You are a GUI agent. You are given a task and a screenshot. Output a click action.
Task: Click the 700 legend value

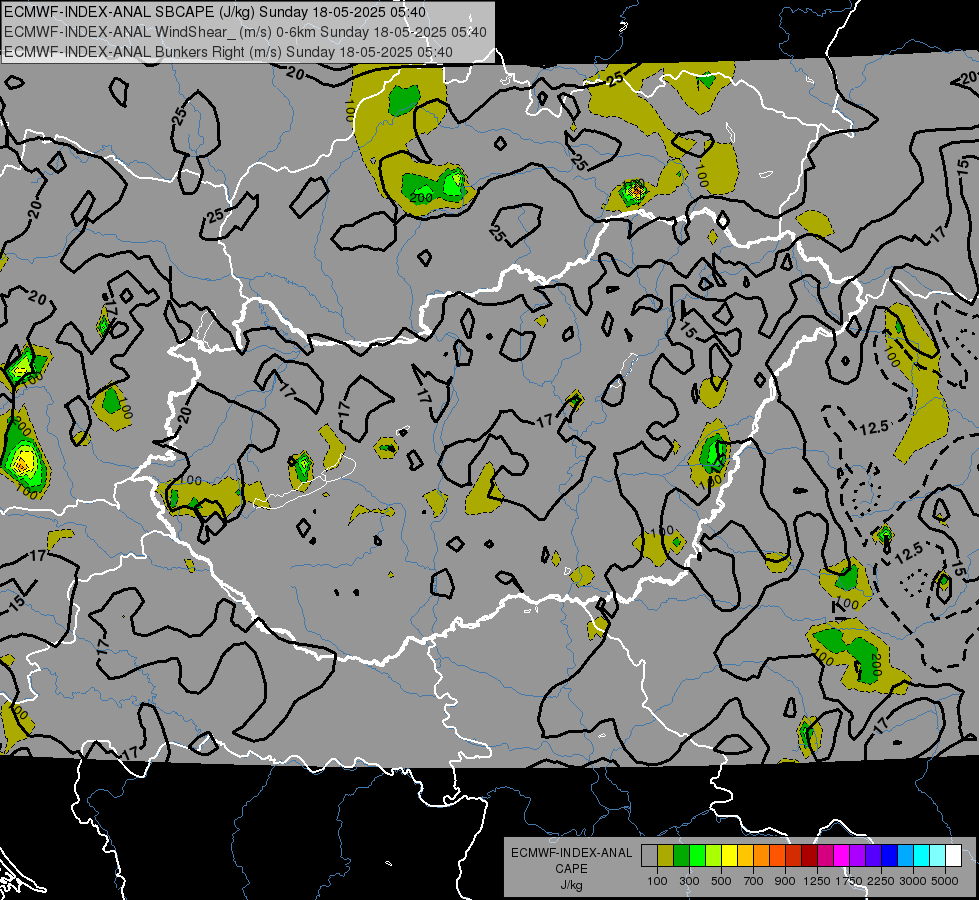pyautogui.click(x=754, y=882)
